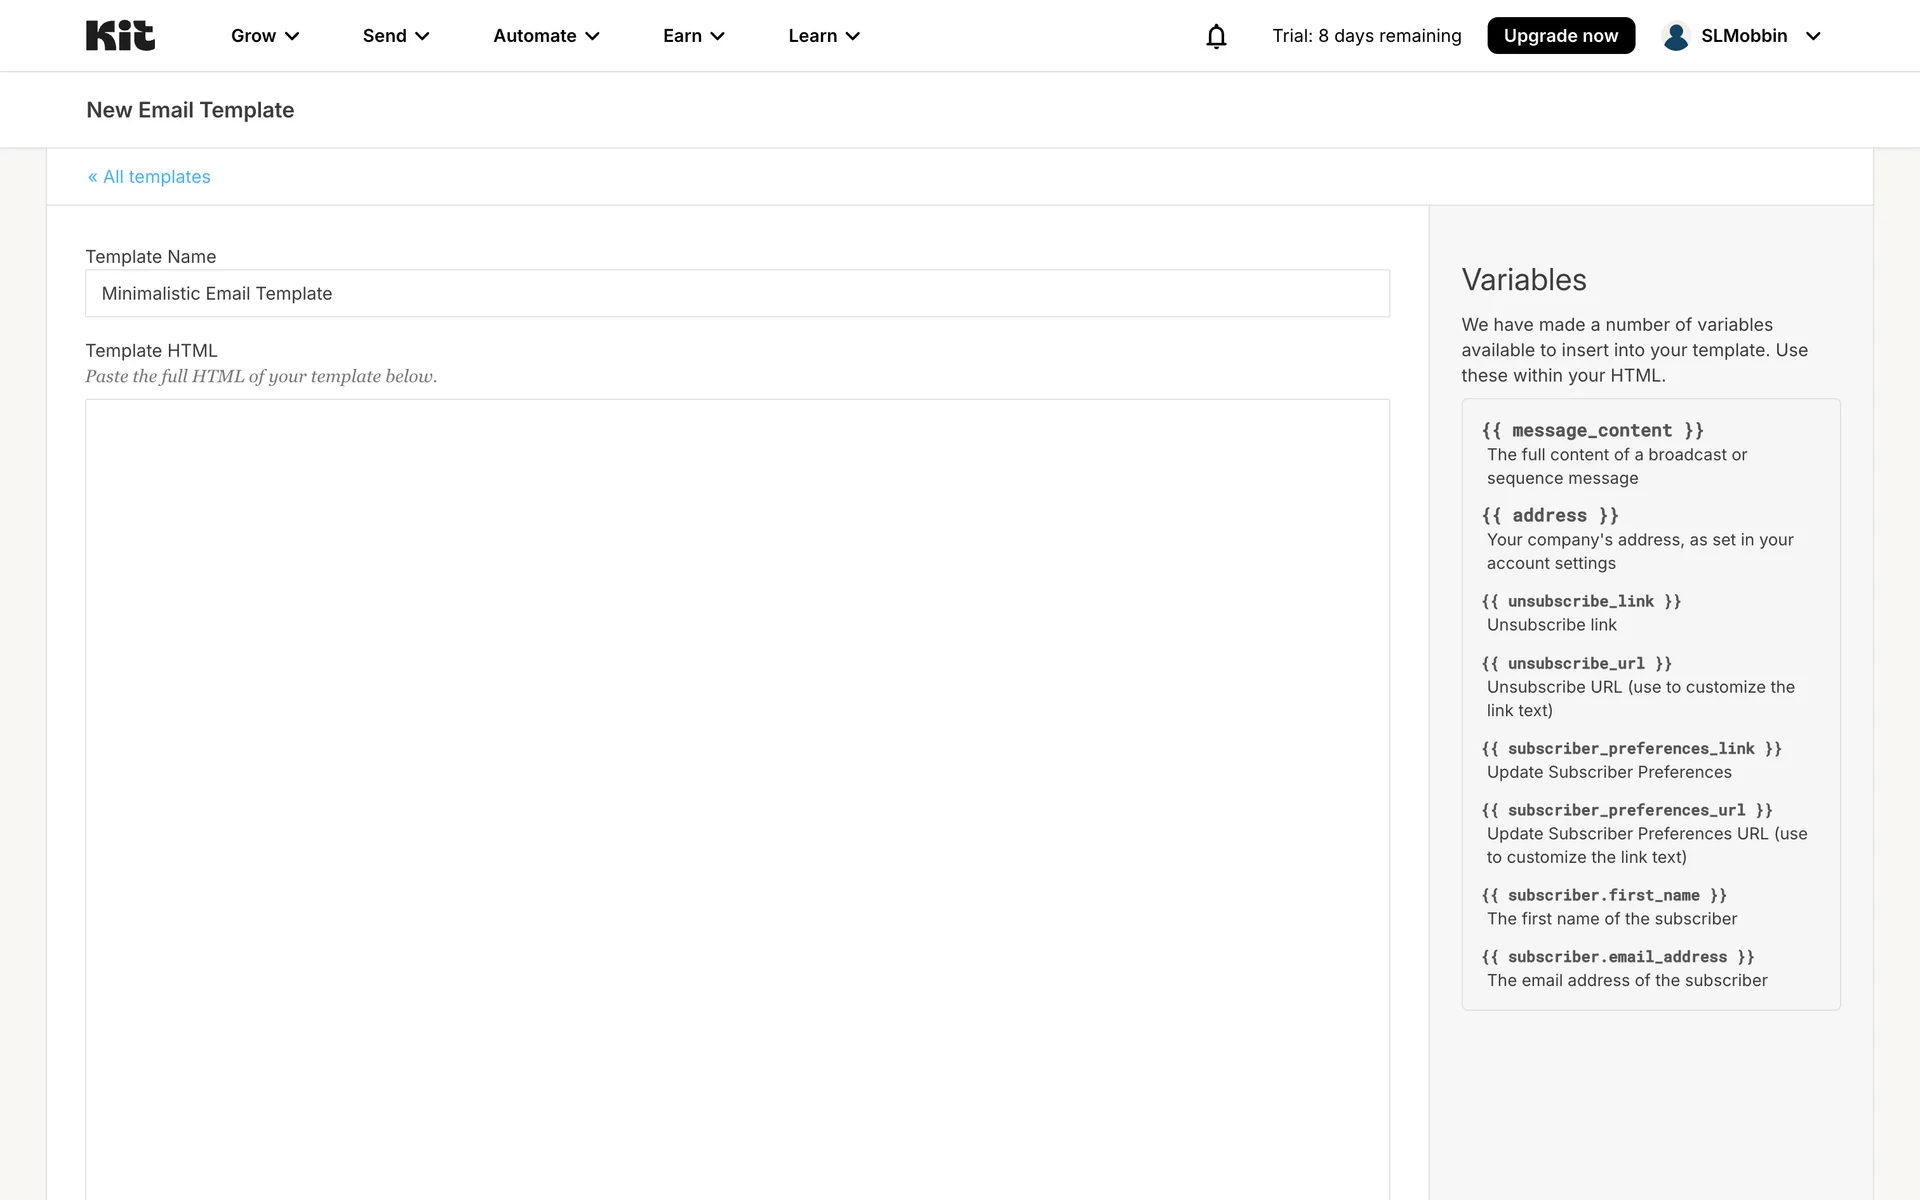
Task: Click the unsubscribe_link variable
Action: 1580,601
